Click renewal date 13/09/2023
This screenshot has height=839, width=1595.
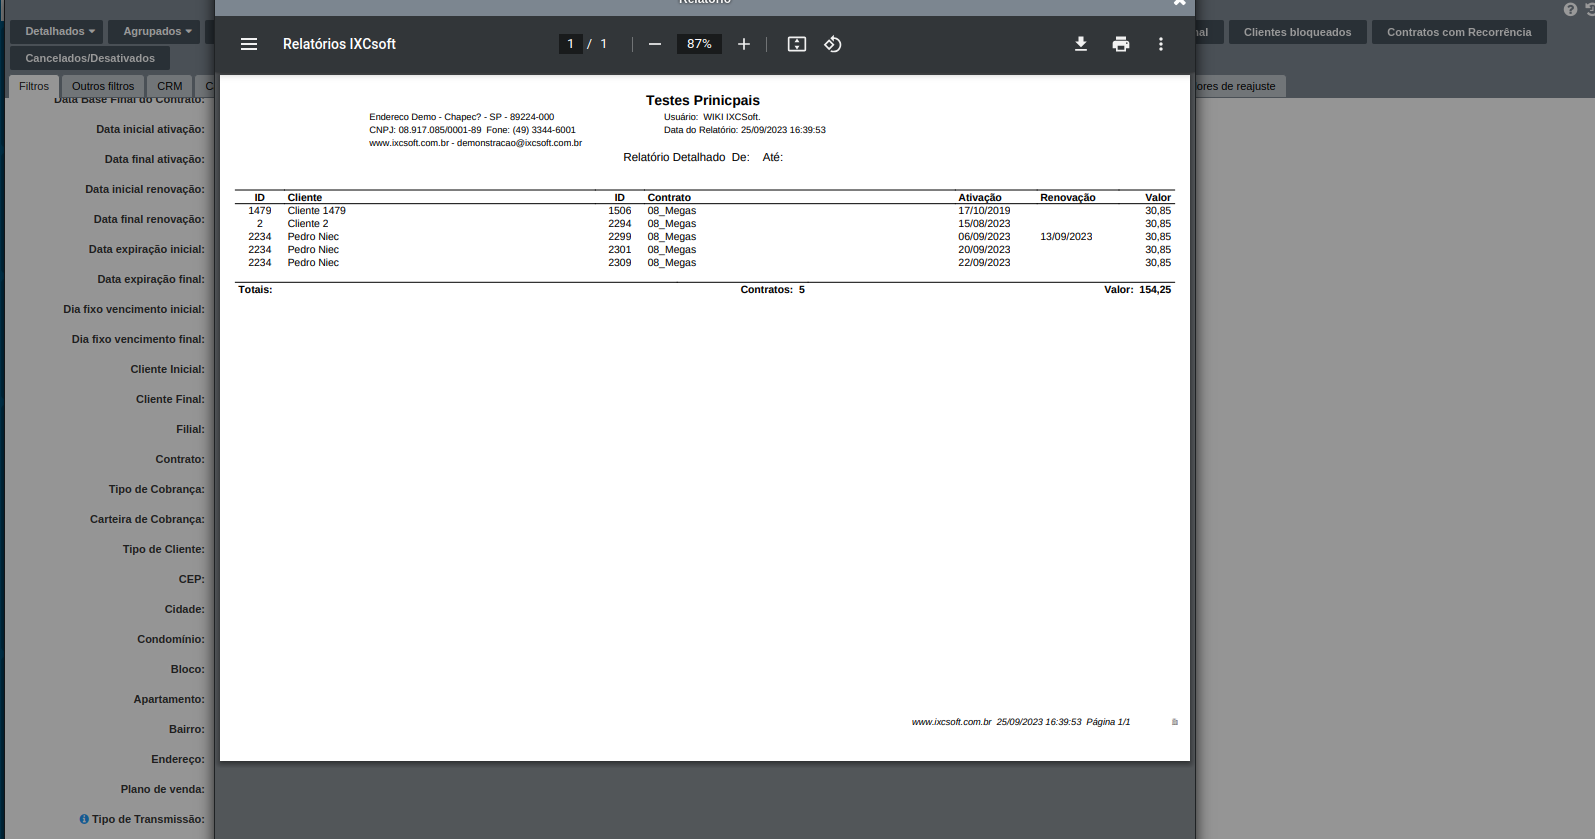[x=1066, y=237]
